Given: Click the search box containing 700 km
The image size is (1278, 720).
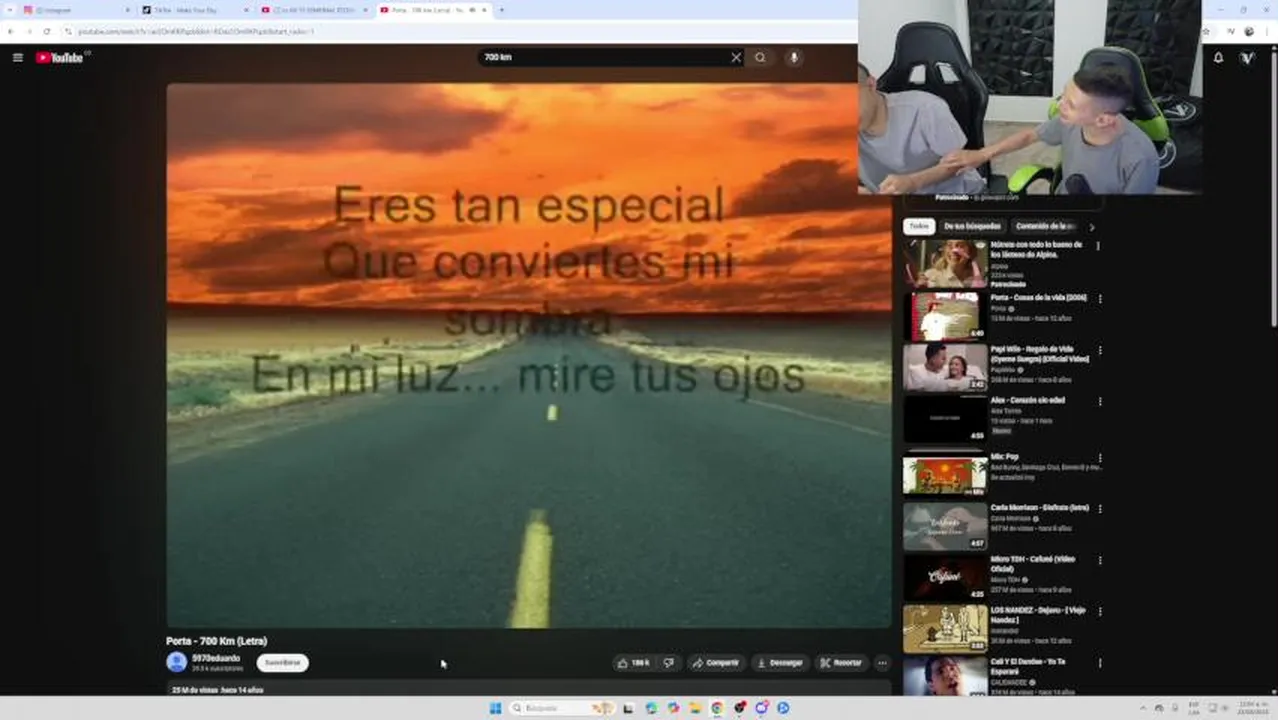Looking at the screenshot, I should [603, 57].
